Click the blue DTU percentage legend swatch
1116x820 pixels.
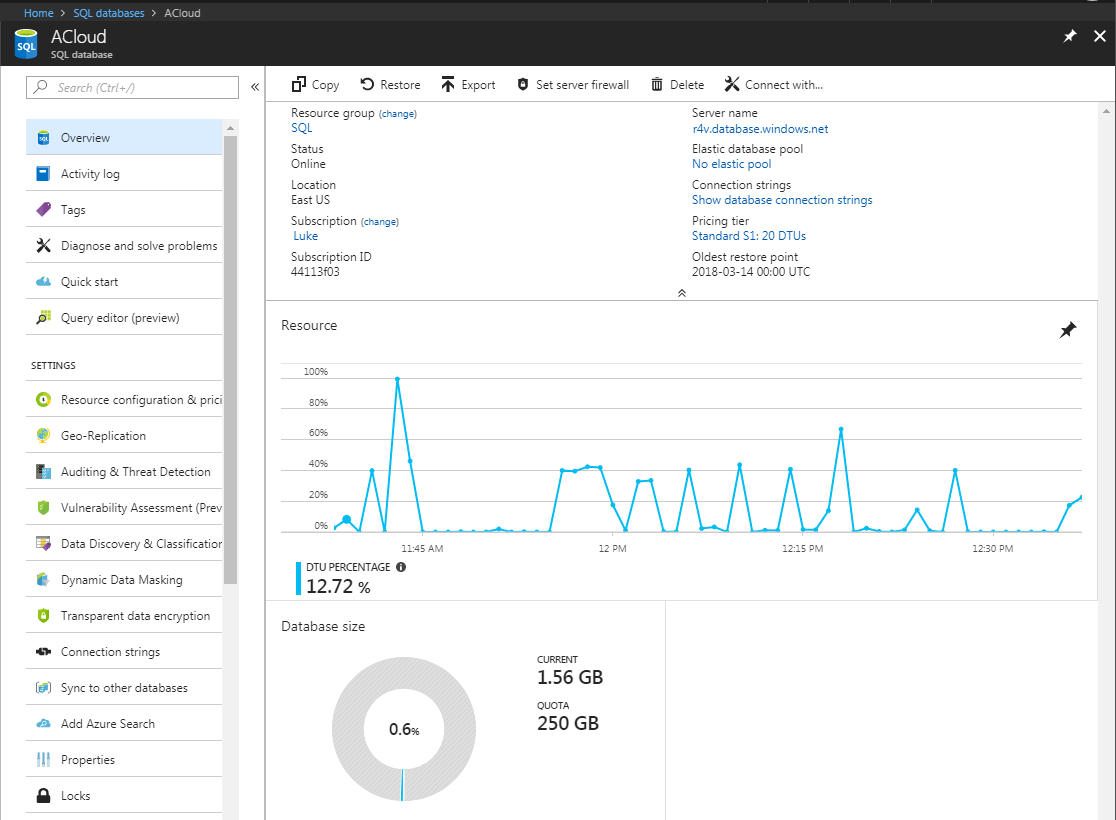point(298,578)
